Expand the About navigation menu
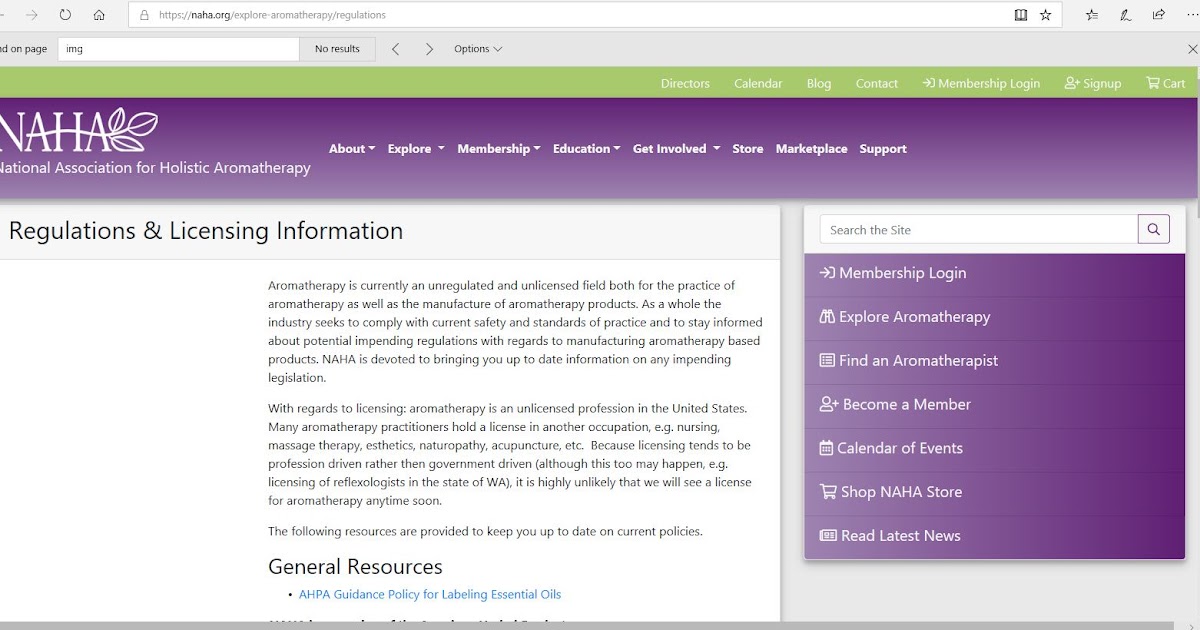The image size is (1200, 630). (x=352, y=149)
